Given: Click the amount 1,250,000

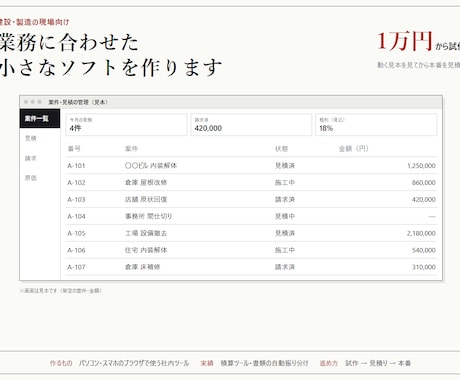Looking at the screenshot, I should 421,166.
